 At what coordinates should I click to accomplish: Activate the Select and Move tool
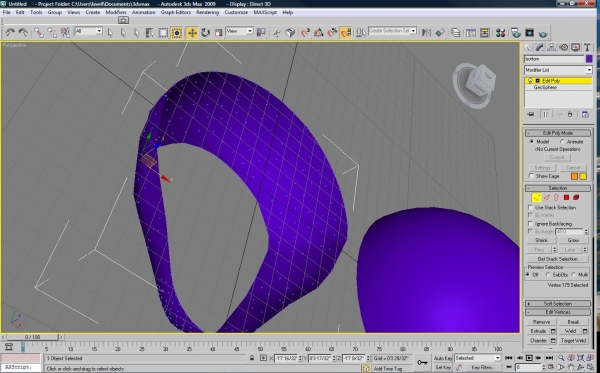coord(192,33)
